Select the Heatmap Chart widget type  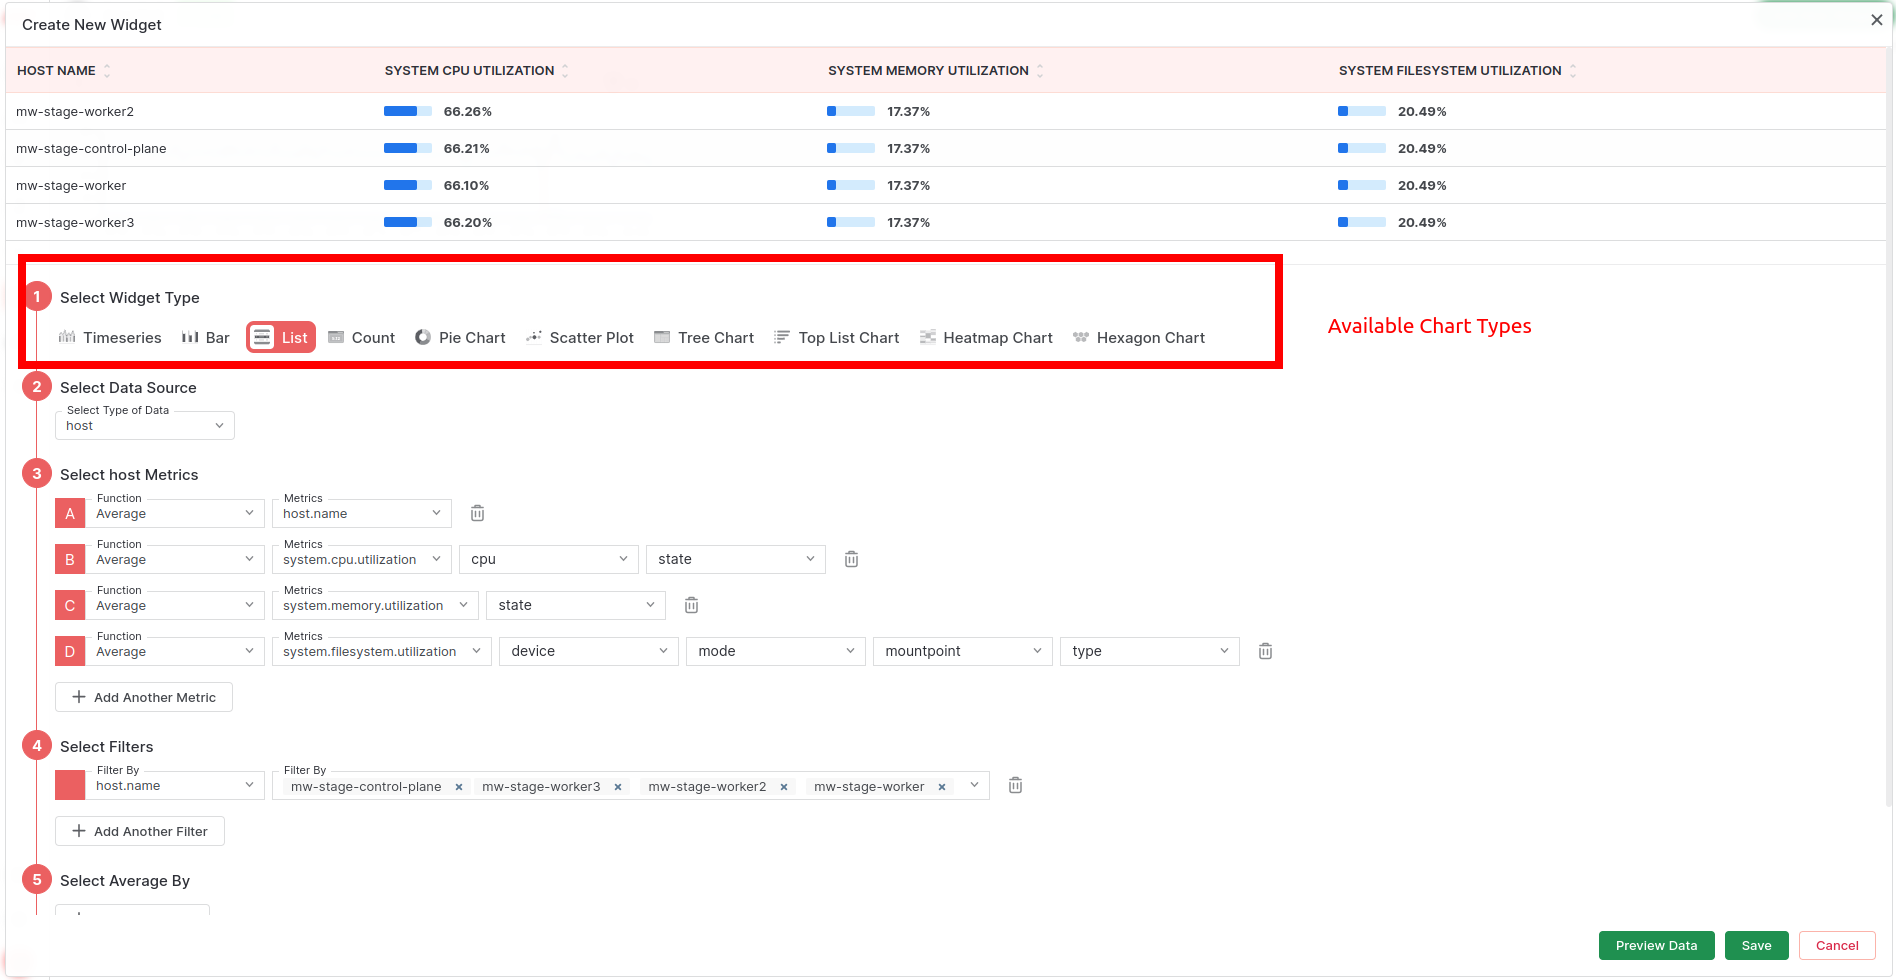pyautogui.click(x=986, y=338)
